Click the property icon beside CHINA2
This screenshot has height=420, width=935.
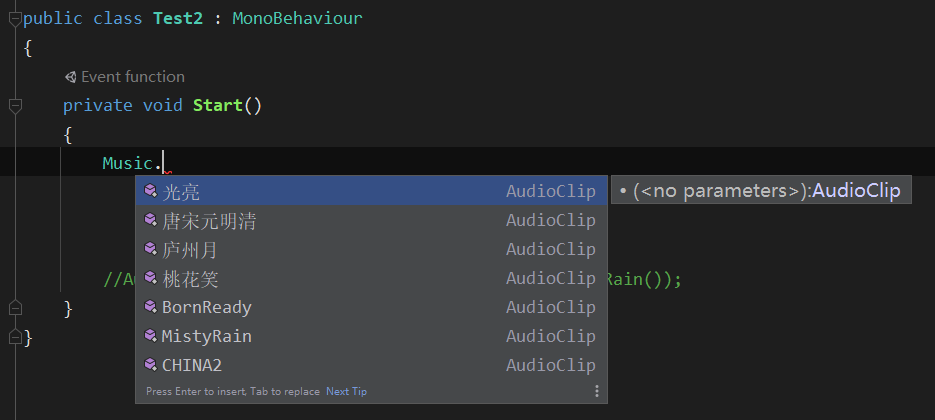point(150,365)
